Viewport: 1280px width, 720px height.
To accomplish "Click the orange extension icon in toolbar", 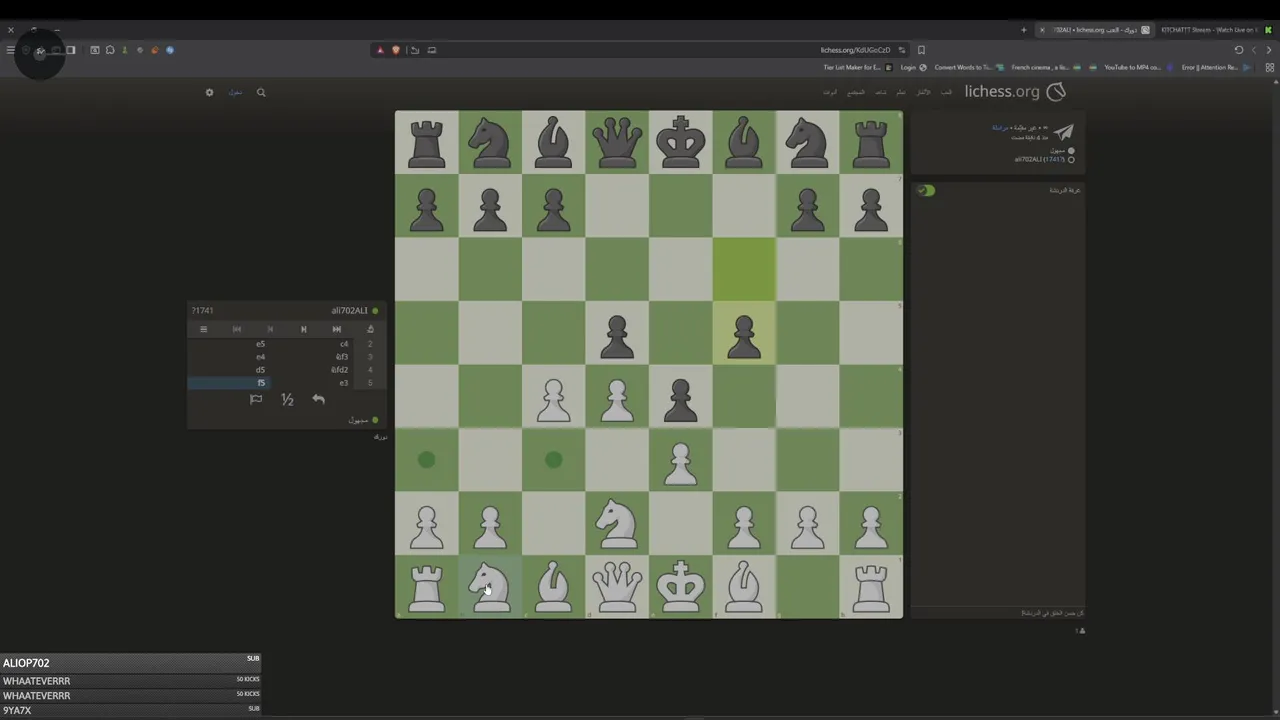I will coord(154,50).
